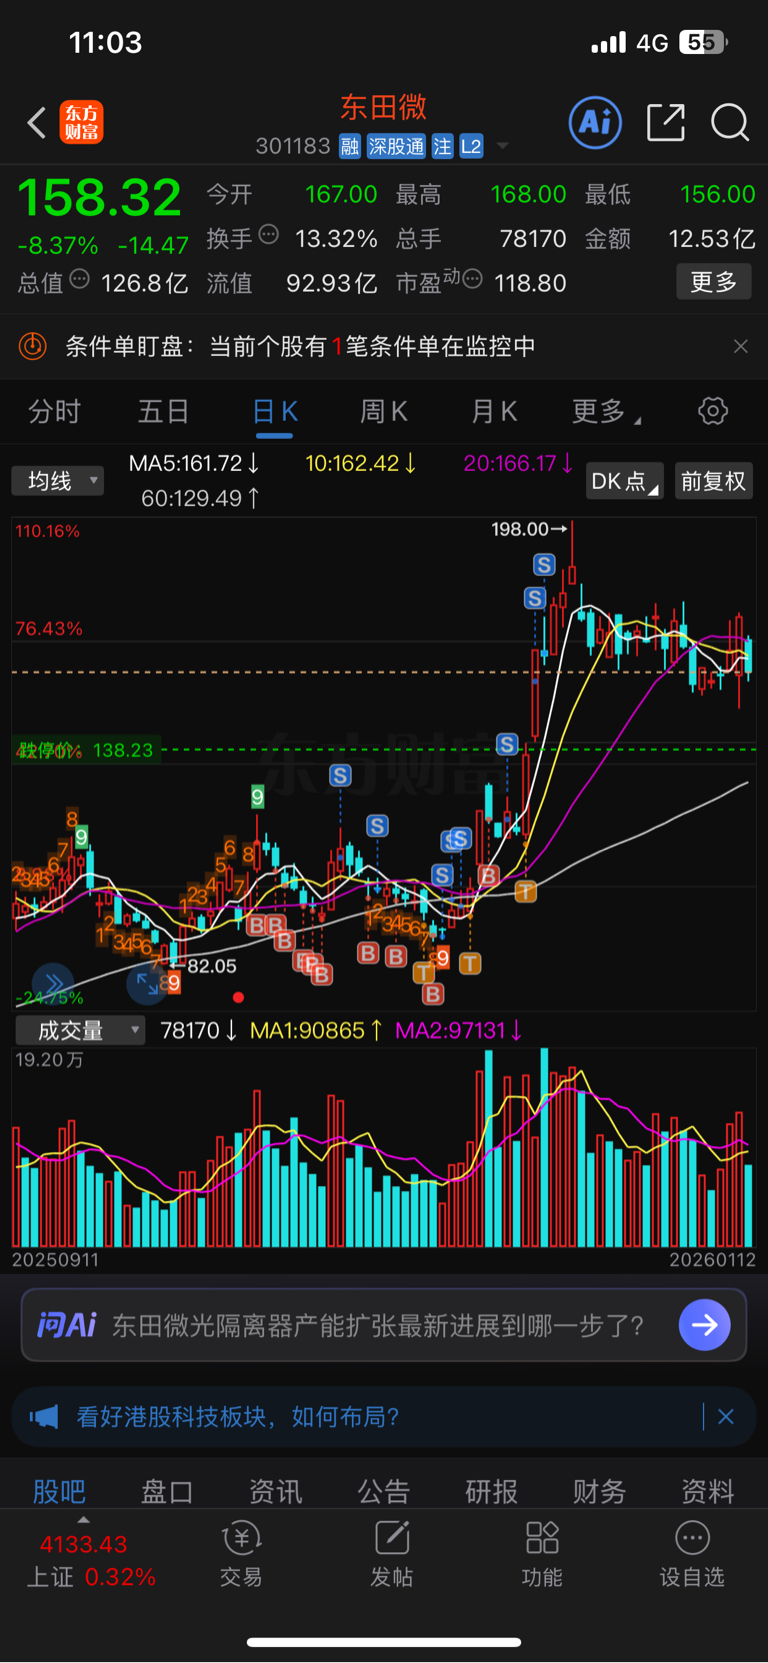Screen dimensions: 768x1663
Task: Tap the 10:162.42 moving average value
Action: click(x=360, y=464)
